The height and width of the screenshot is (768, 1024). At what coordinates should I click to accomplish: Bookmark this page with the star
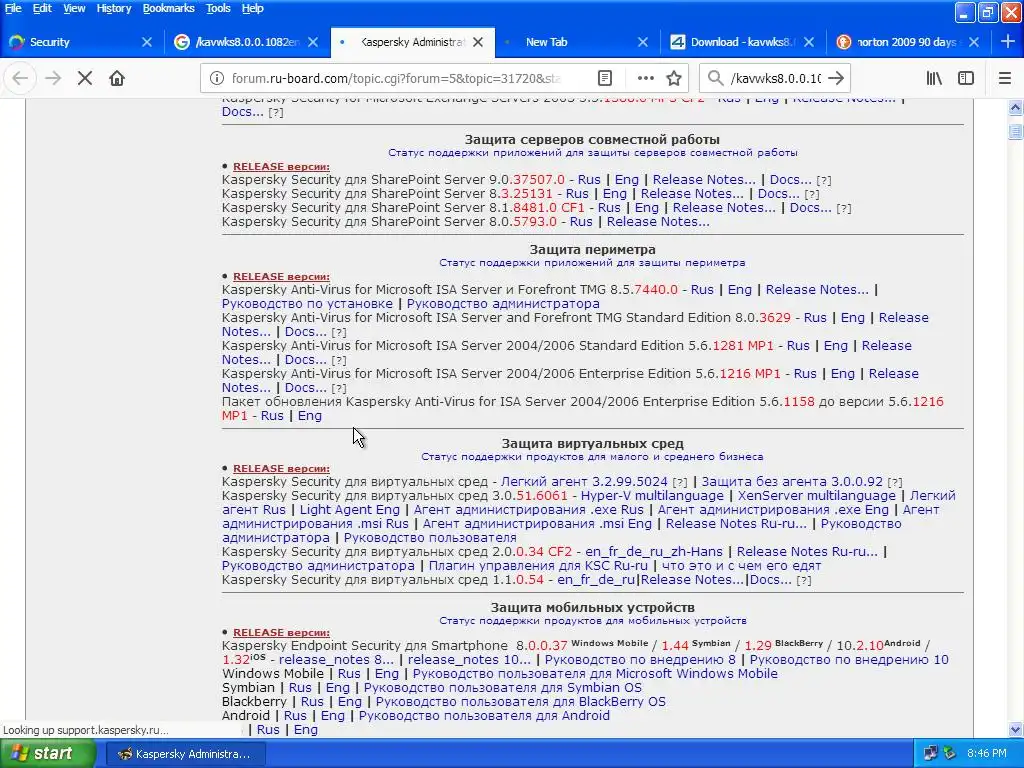[x=674, y=78]
